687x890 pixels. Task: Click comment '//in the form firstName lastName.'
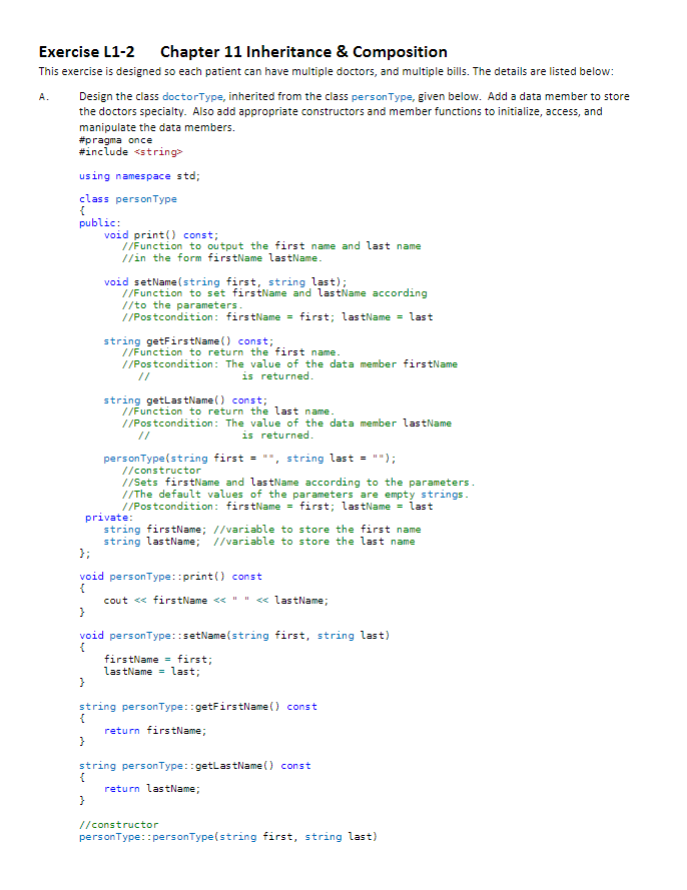point(222,258)
